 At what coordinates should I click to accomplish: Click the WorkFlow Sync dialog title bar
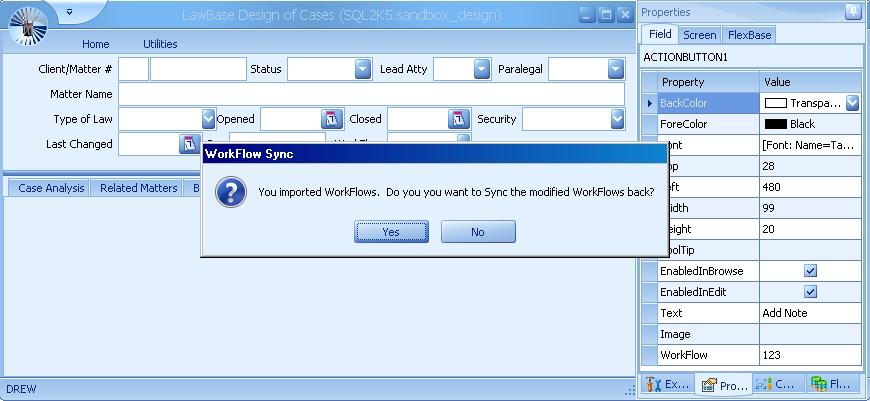point(434,154)
